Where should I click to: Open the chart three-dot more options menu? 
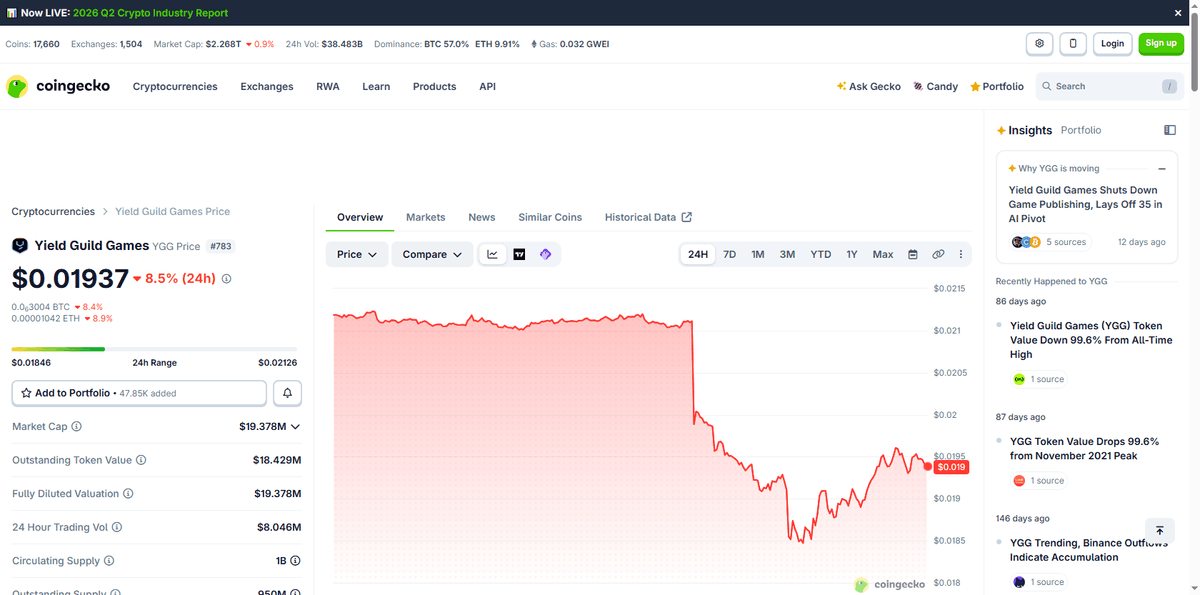961,255
